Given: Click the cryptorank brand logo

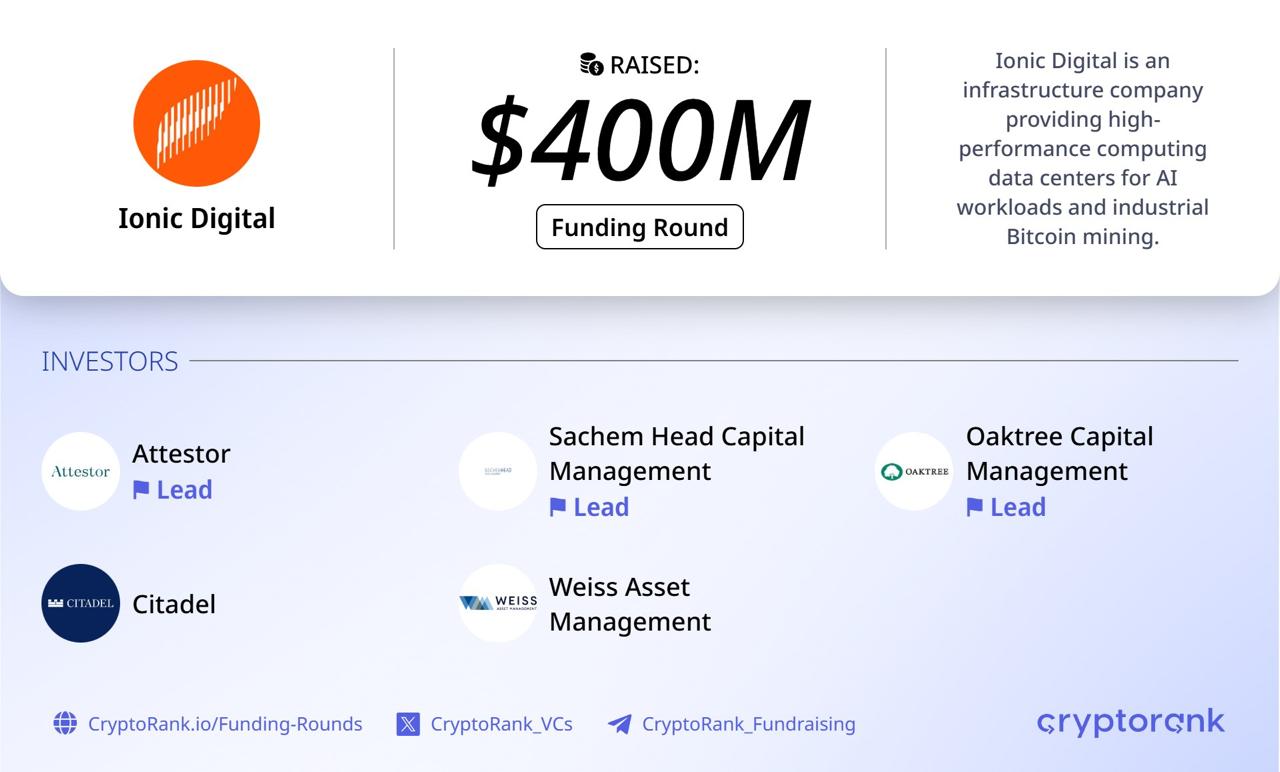Looking at the screenshot, I should pyautogui.click(x=1131, y=722).
